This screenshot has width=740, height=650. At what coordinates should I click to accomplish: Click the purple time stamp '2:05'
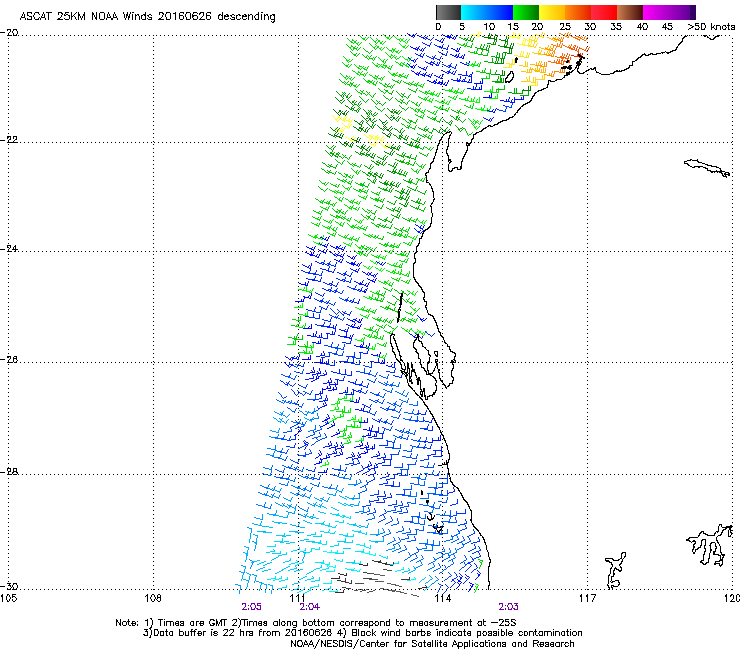tap(252, 607)
